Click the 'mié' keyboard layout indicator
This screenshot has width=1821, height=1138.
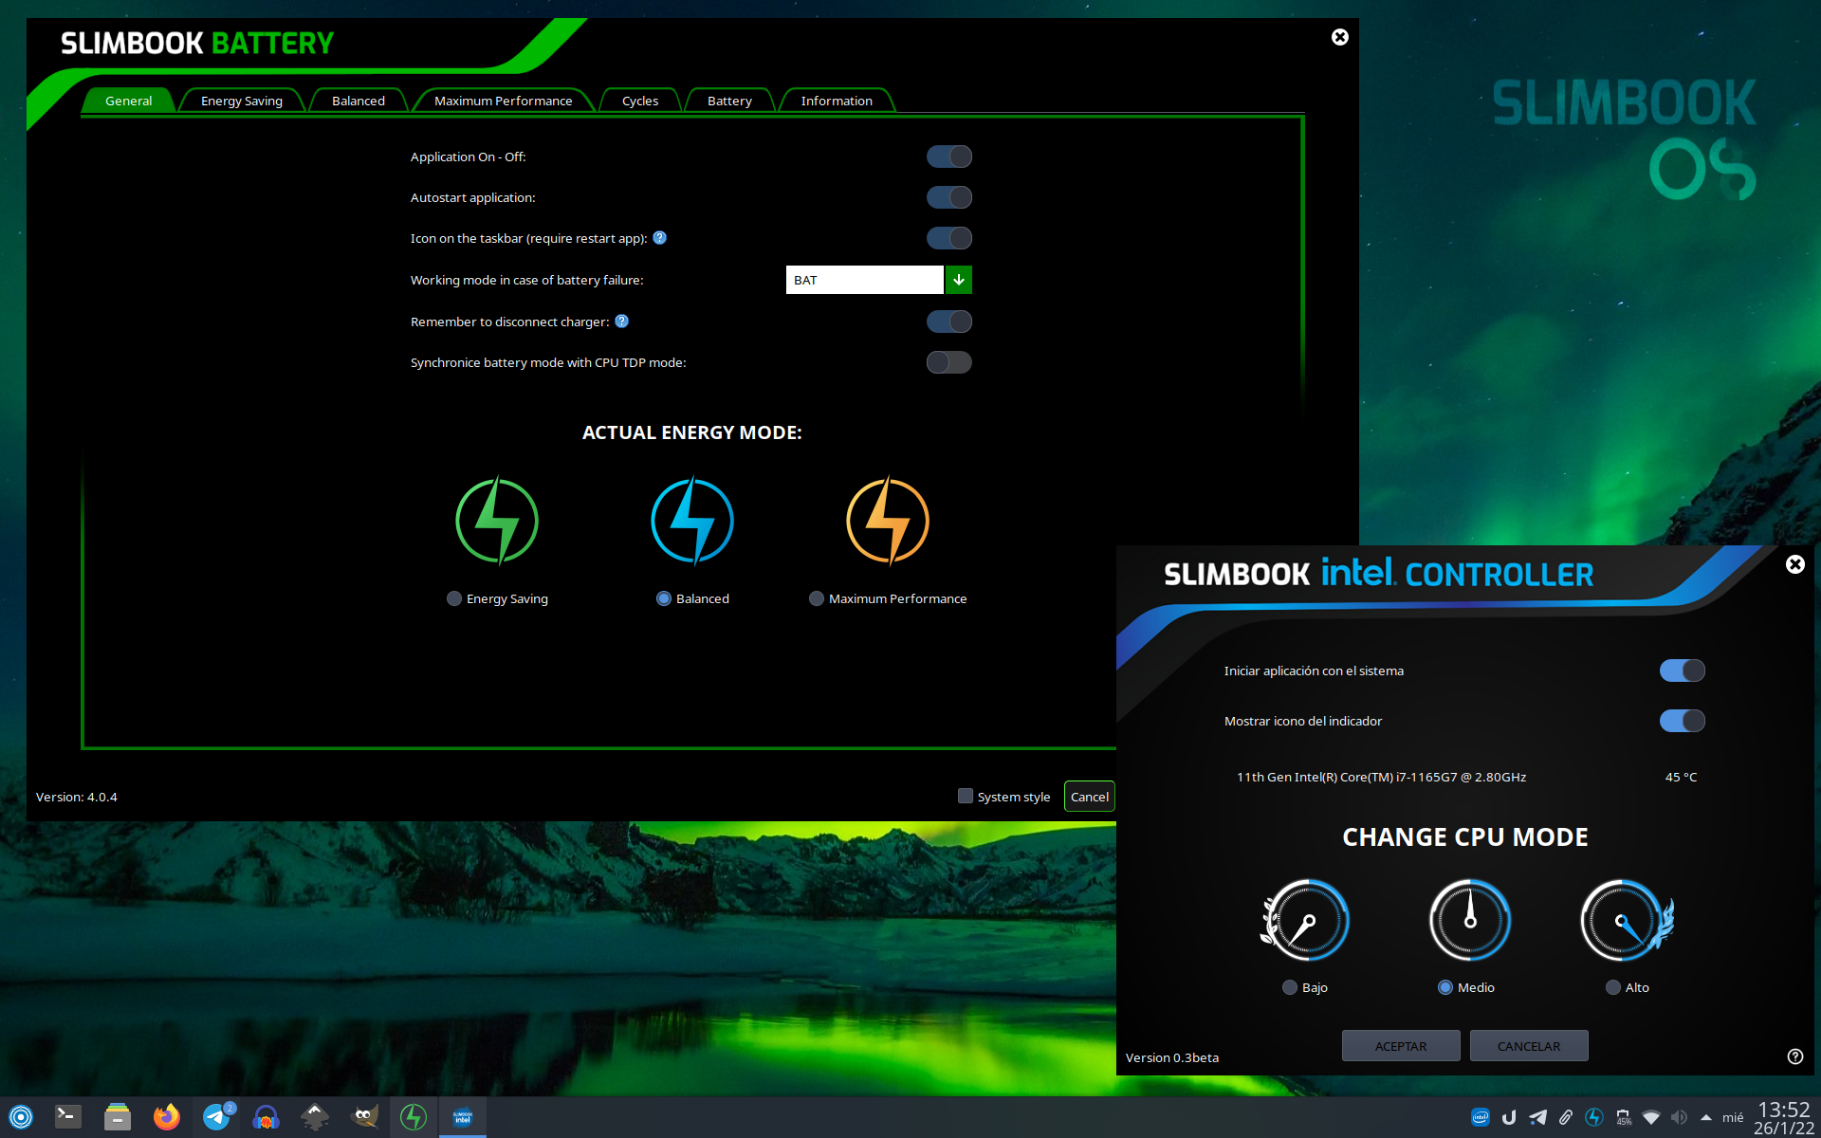1733,1117
